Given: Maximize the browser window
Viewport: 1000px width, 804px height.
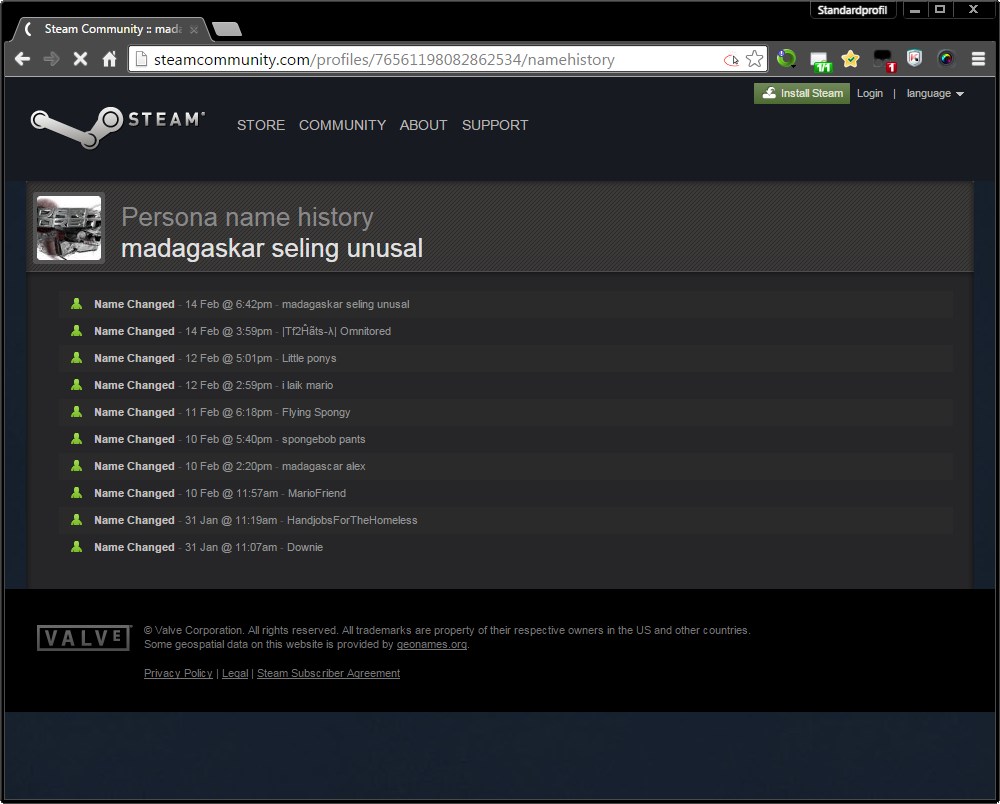Looking at the screenshot, I should pyautogui.click(x=940, y=10).
